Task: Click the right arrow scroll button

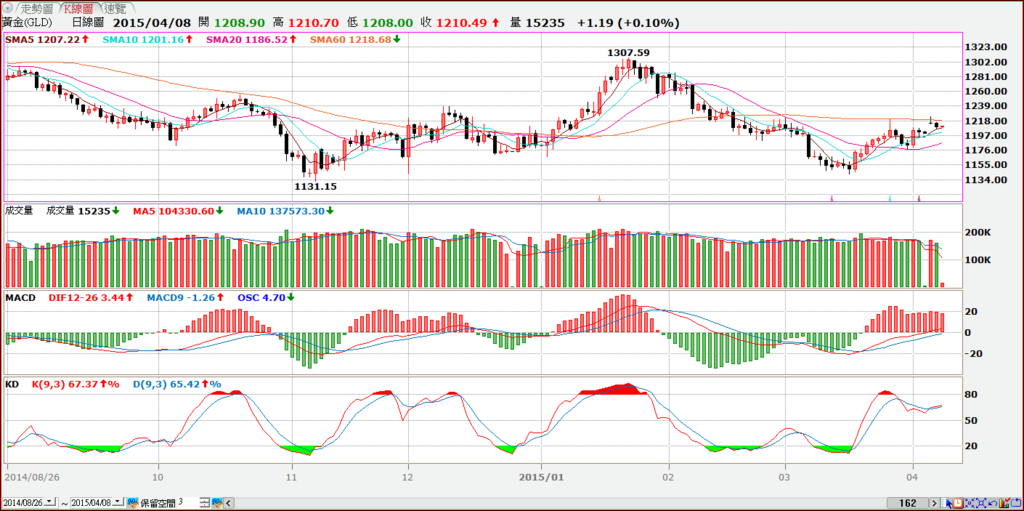Action: pos(935,503)
